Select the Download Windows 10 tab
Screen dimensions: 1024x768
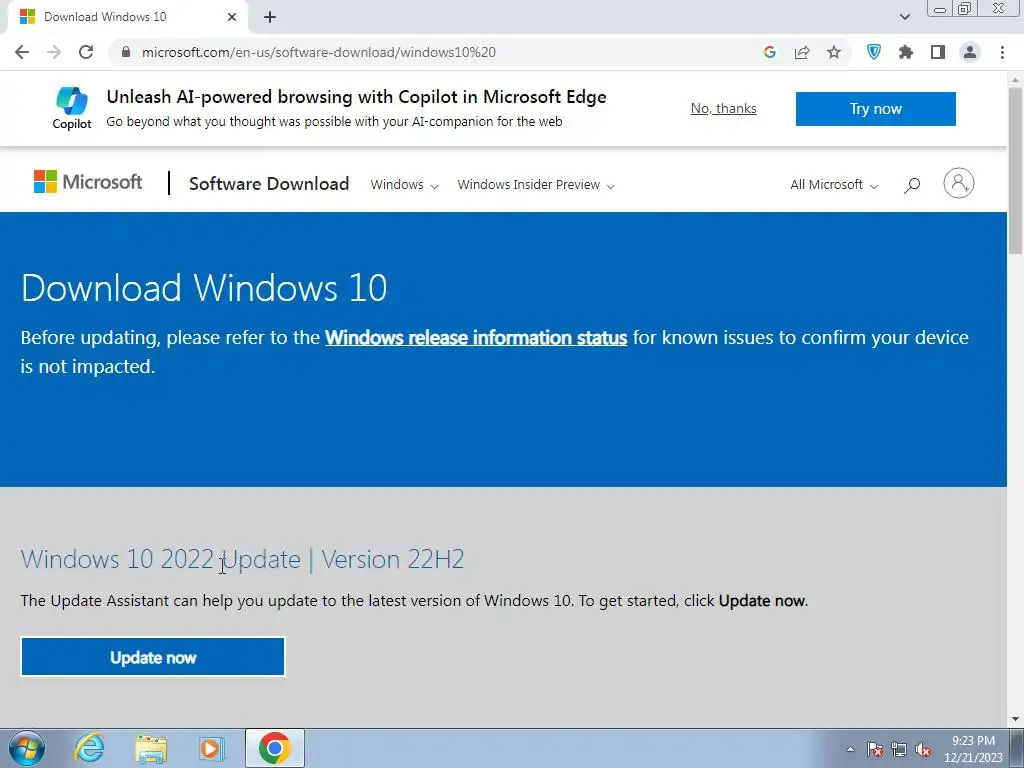click(x=127, y=17)
